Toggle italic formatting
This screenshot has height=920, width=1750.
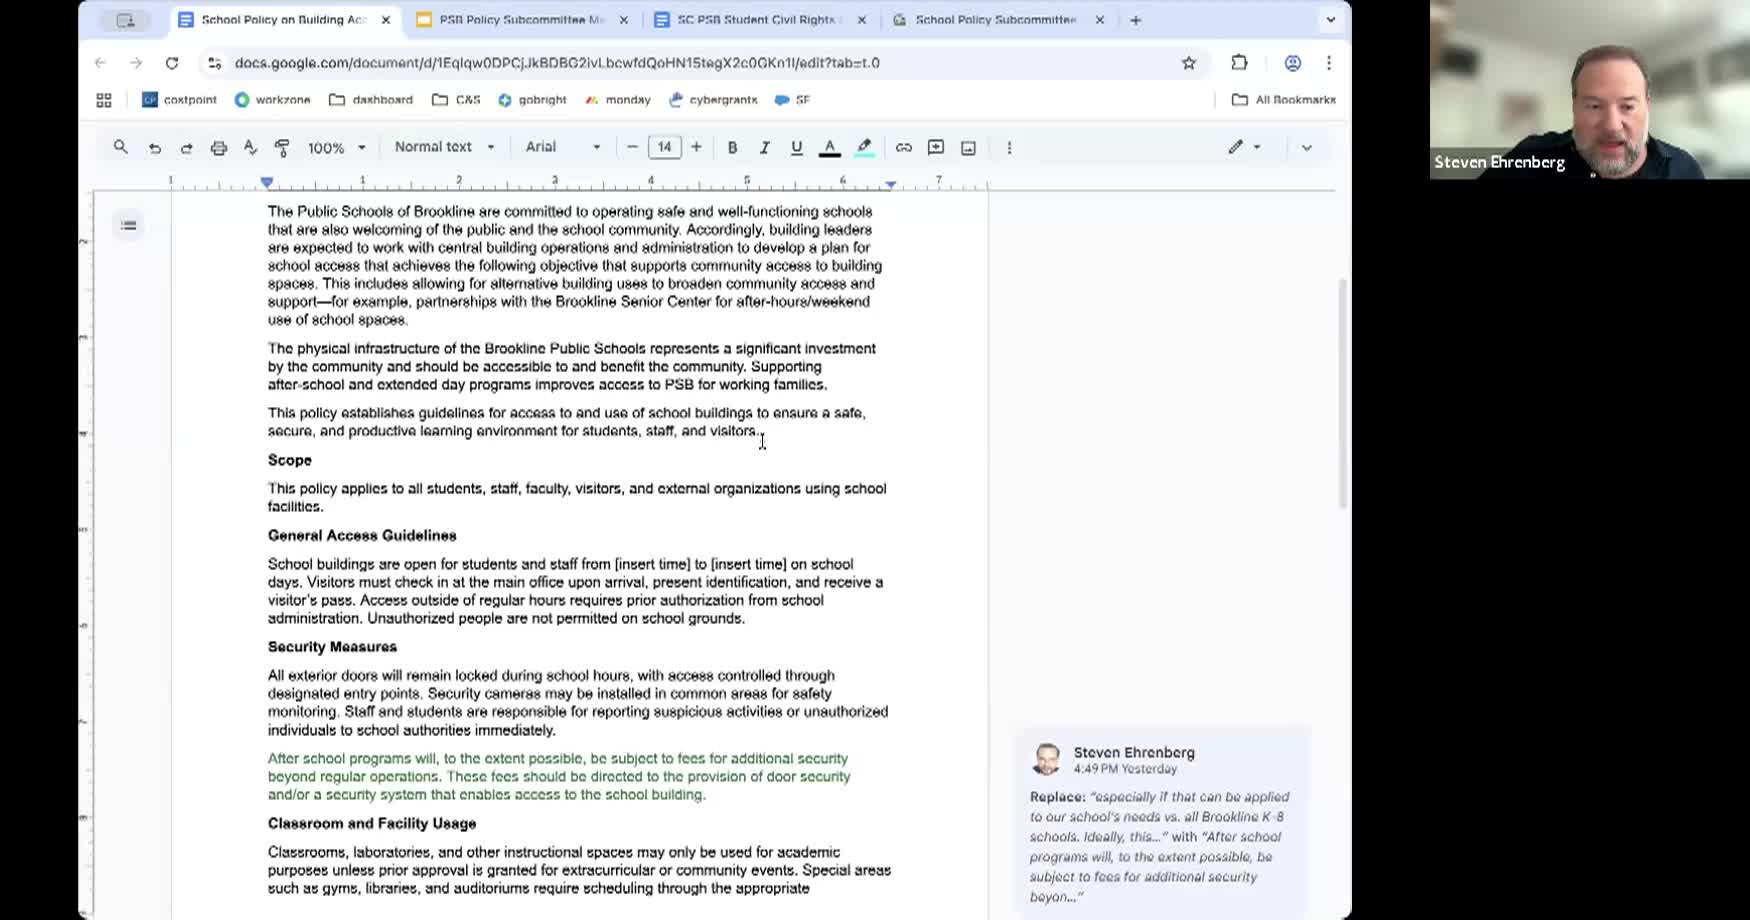pyautogui.click(x=764, y=147)
